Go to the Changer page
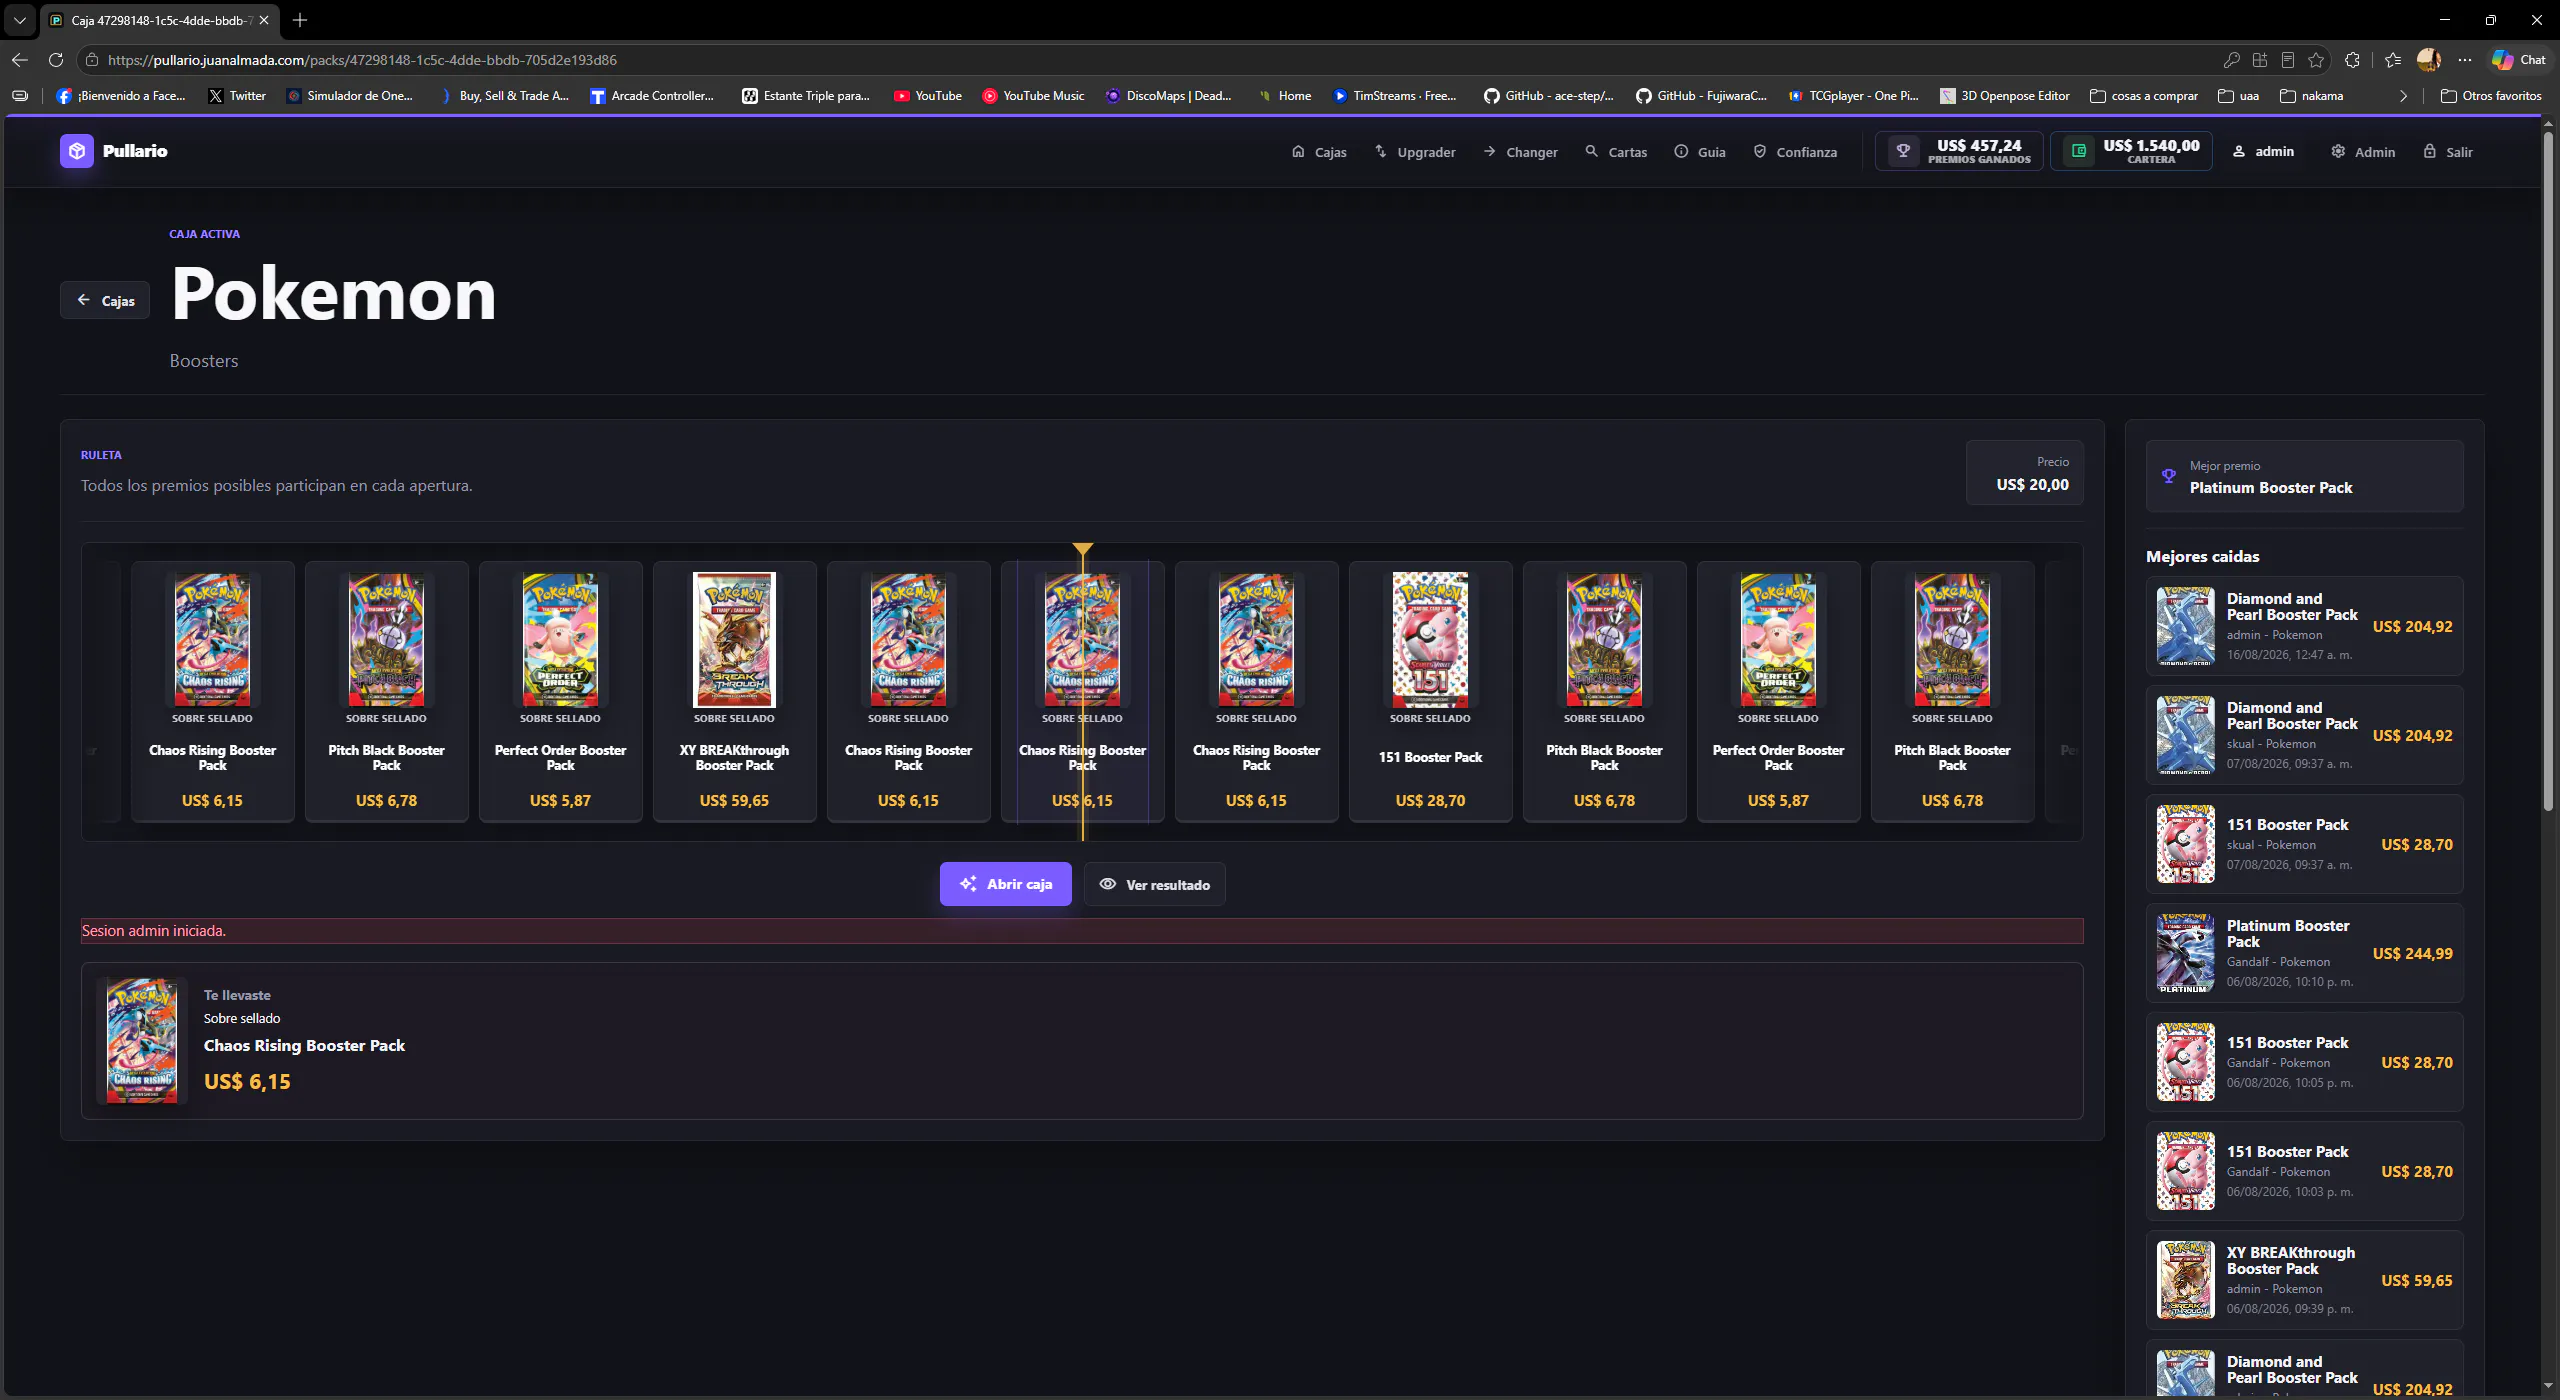Image resolution: width=2560 pixels, height=1400 pixels. click(1520, 152)
